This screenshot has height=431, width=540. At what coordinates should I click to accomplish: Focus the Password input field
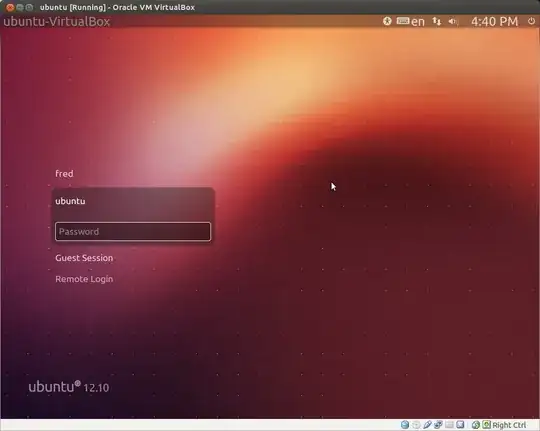[133, 232]
